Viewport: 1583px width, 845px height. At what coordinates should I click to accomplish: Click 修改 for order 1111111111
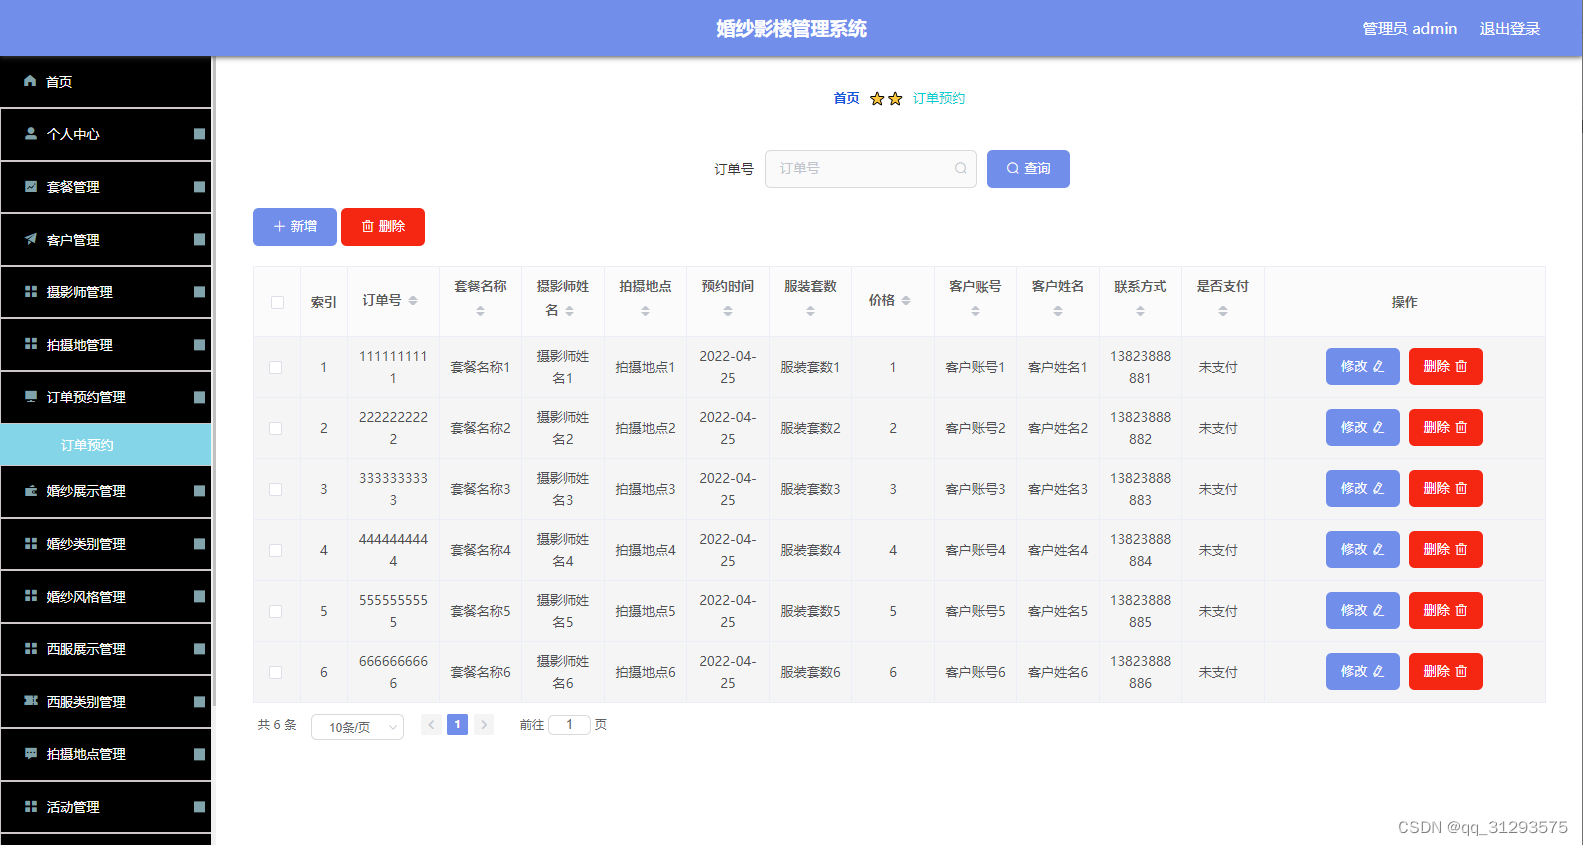[1362, 366]
